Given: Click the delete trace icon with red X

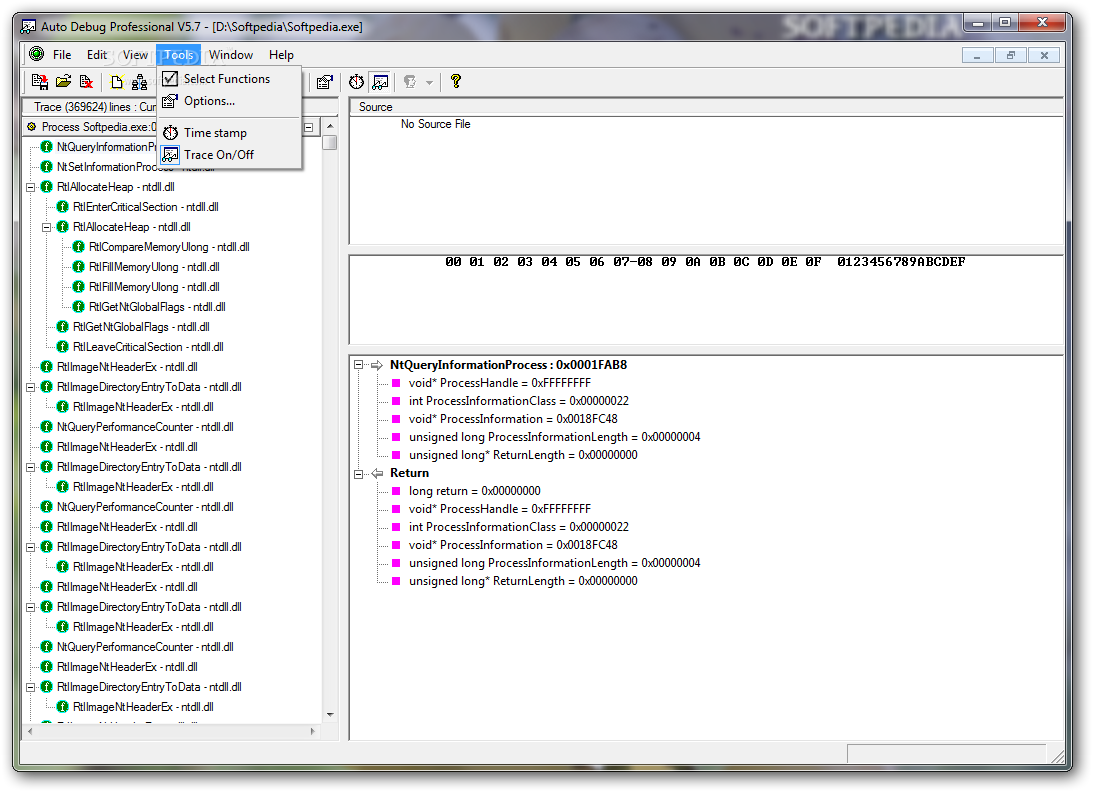Looking at the screenshot, I should coord(86,82).
